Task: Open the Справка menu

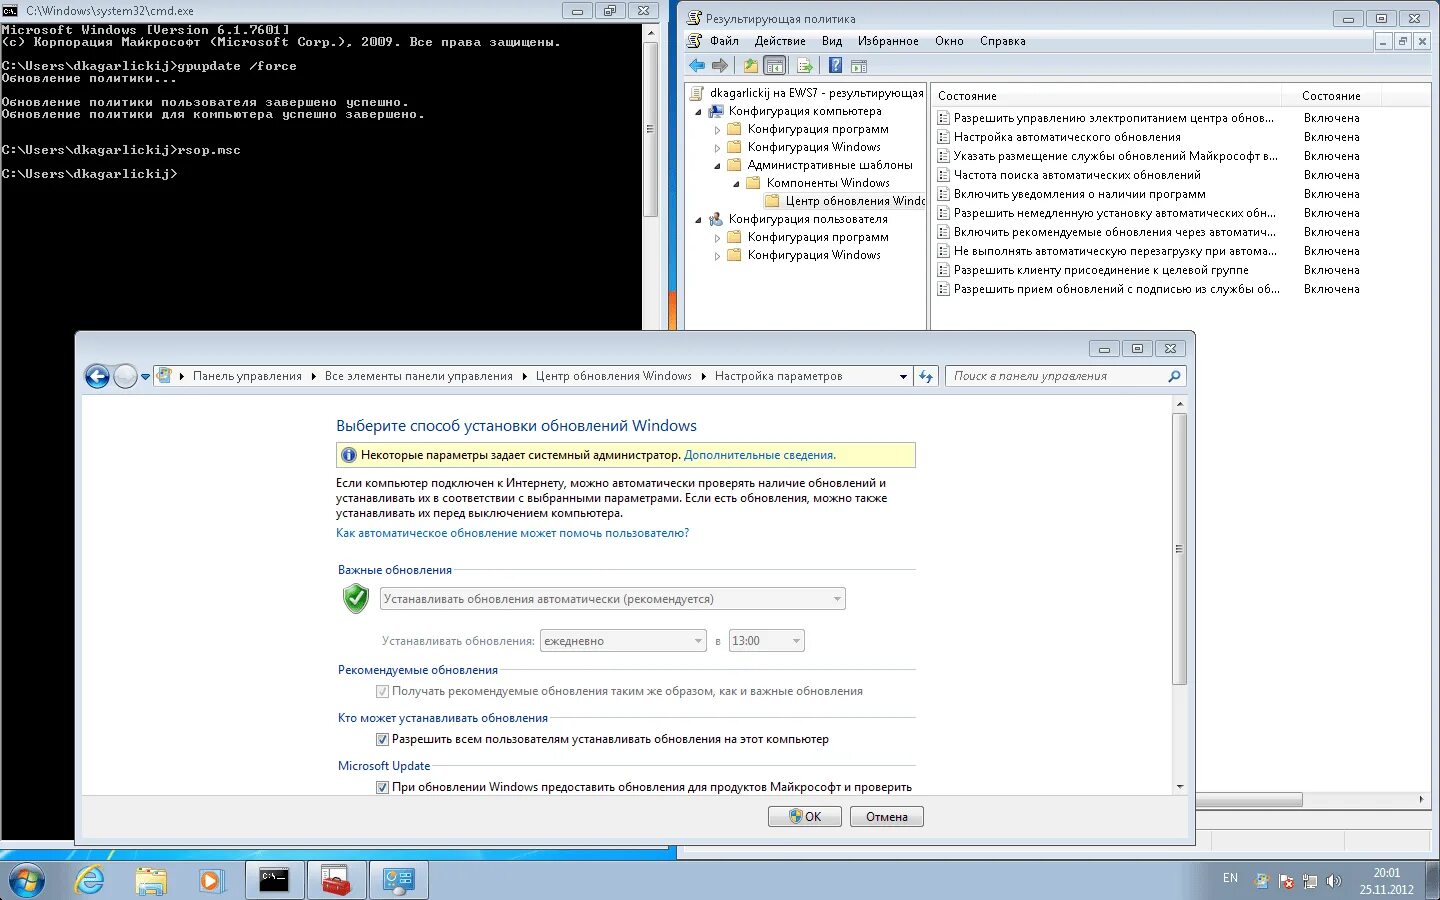Action: click(1003, 41)
